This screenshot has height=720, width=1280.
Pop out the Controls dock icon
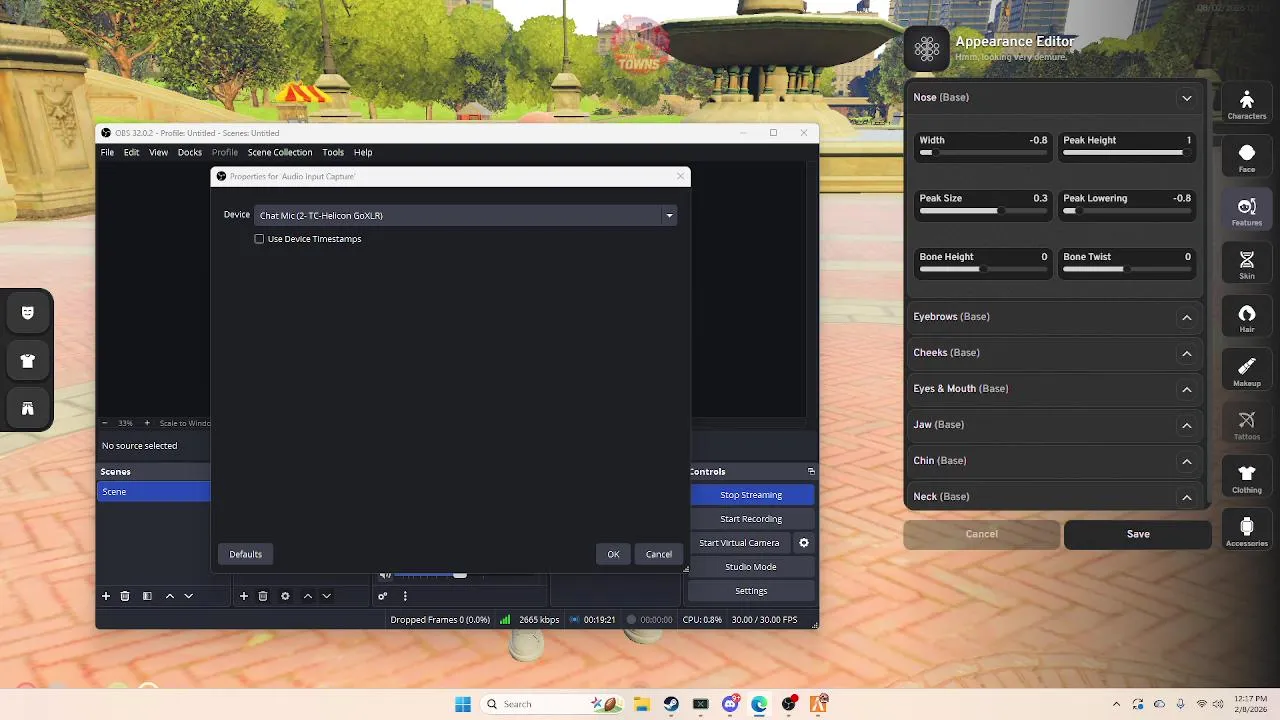pyautogui.click(x=811, y=471)
